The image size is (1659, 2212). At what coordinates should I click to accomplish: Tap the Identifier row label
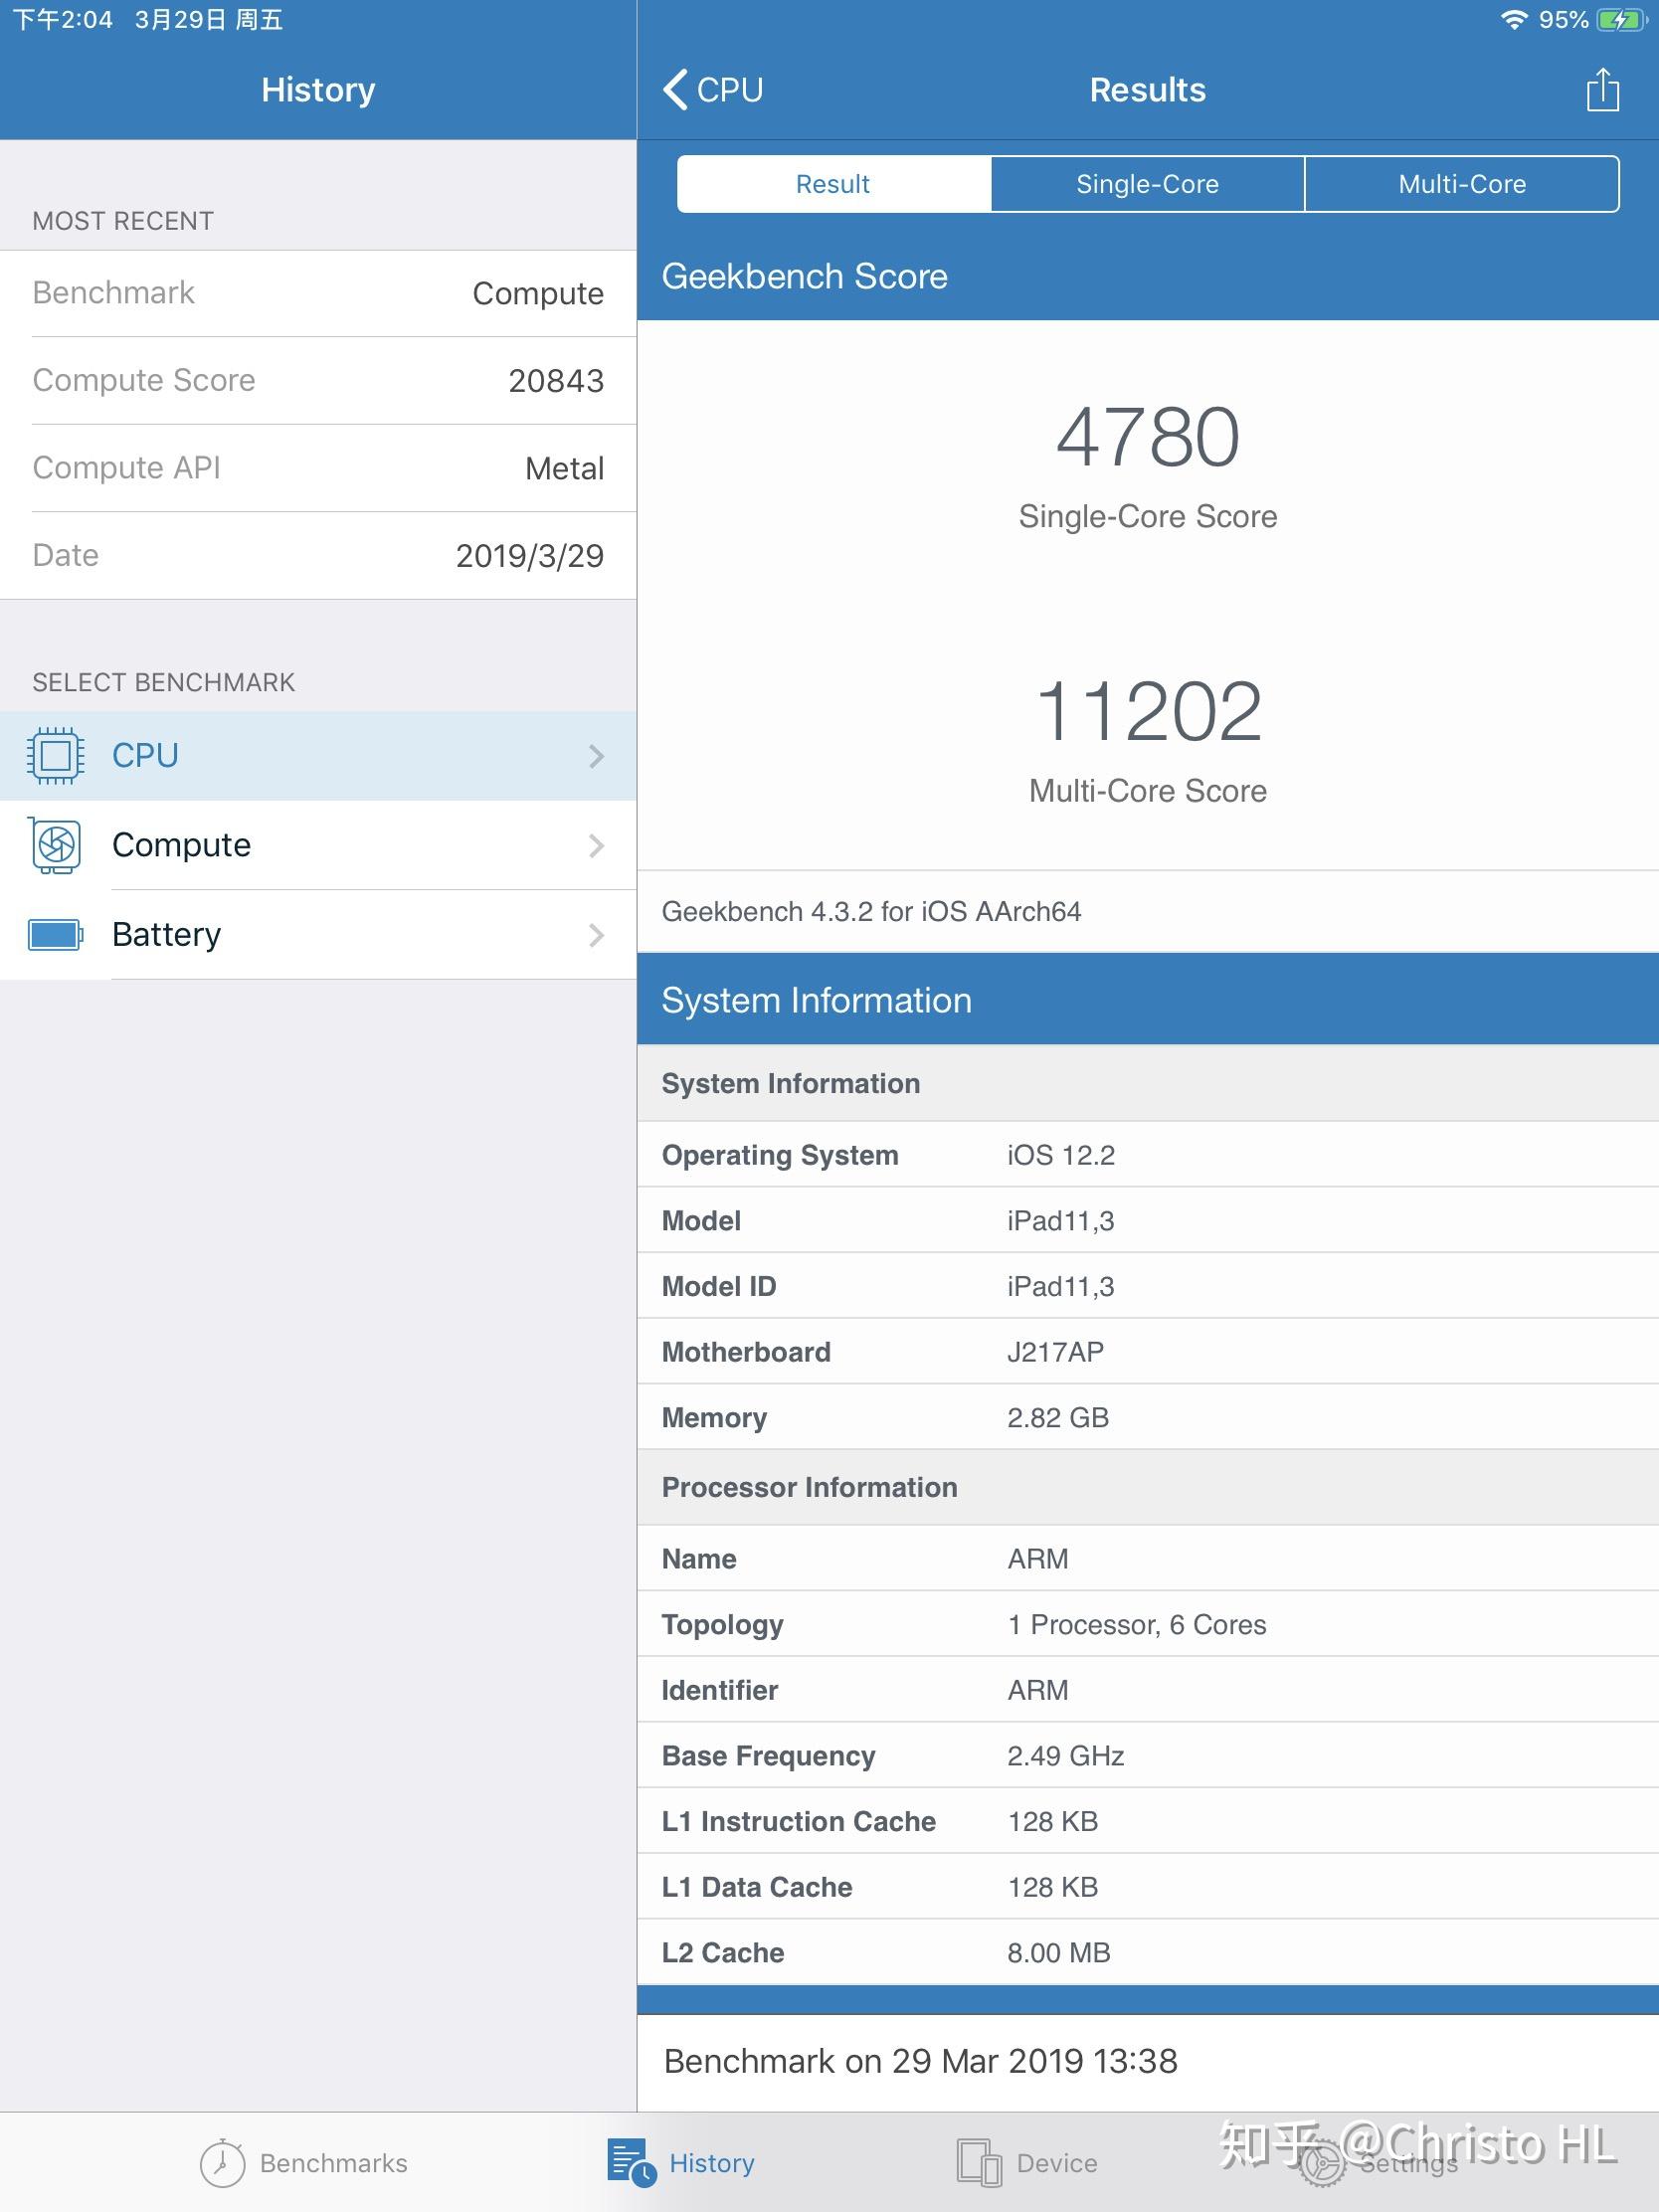(720, 1690)
